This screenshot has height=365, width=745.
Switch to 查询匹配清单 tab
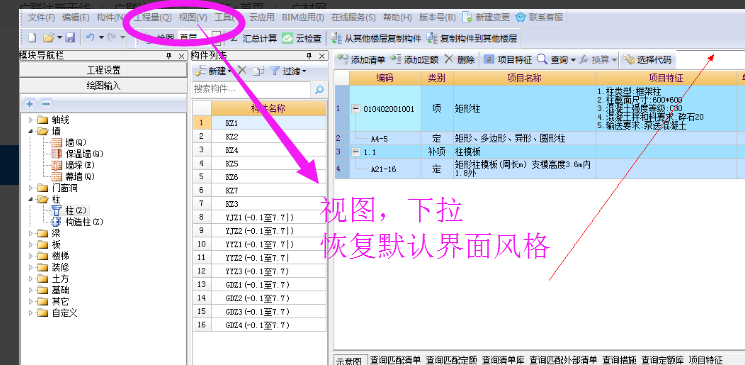tap(395, 360)
